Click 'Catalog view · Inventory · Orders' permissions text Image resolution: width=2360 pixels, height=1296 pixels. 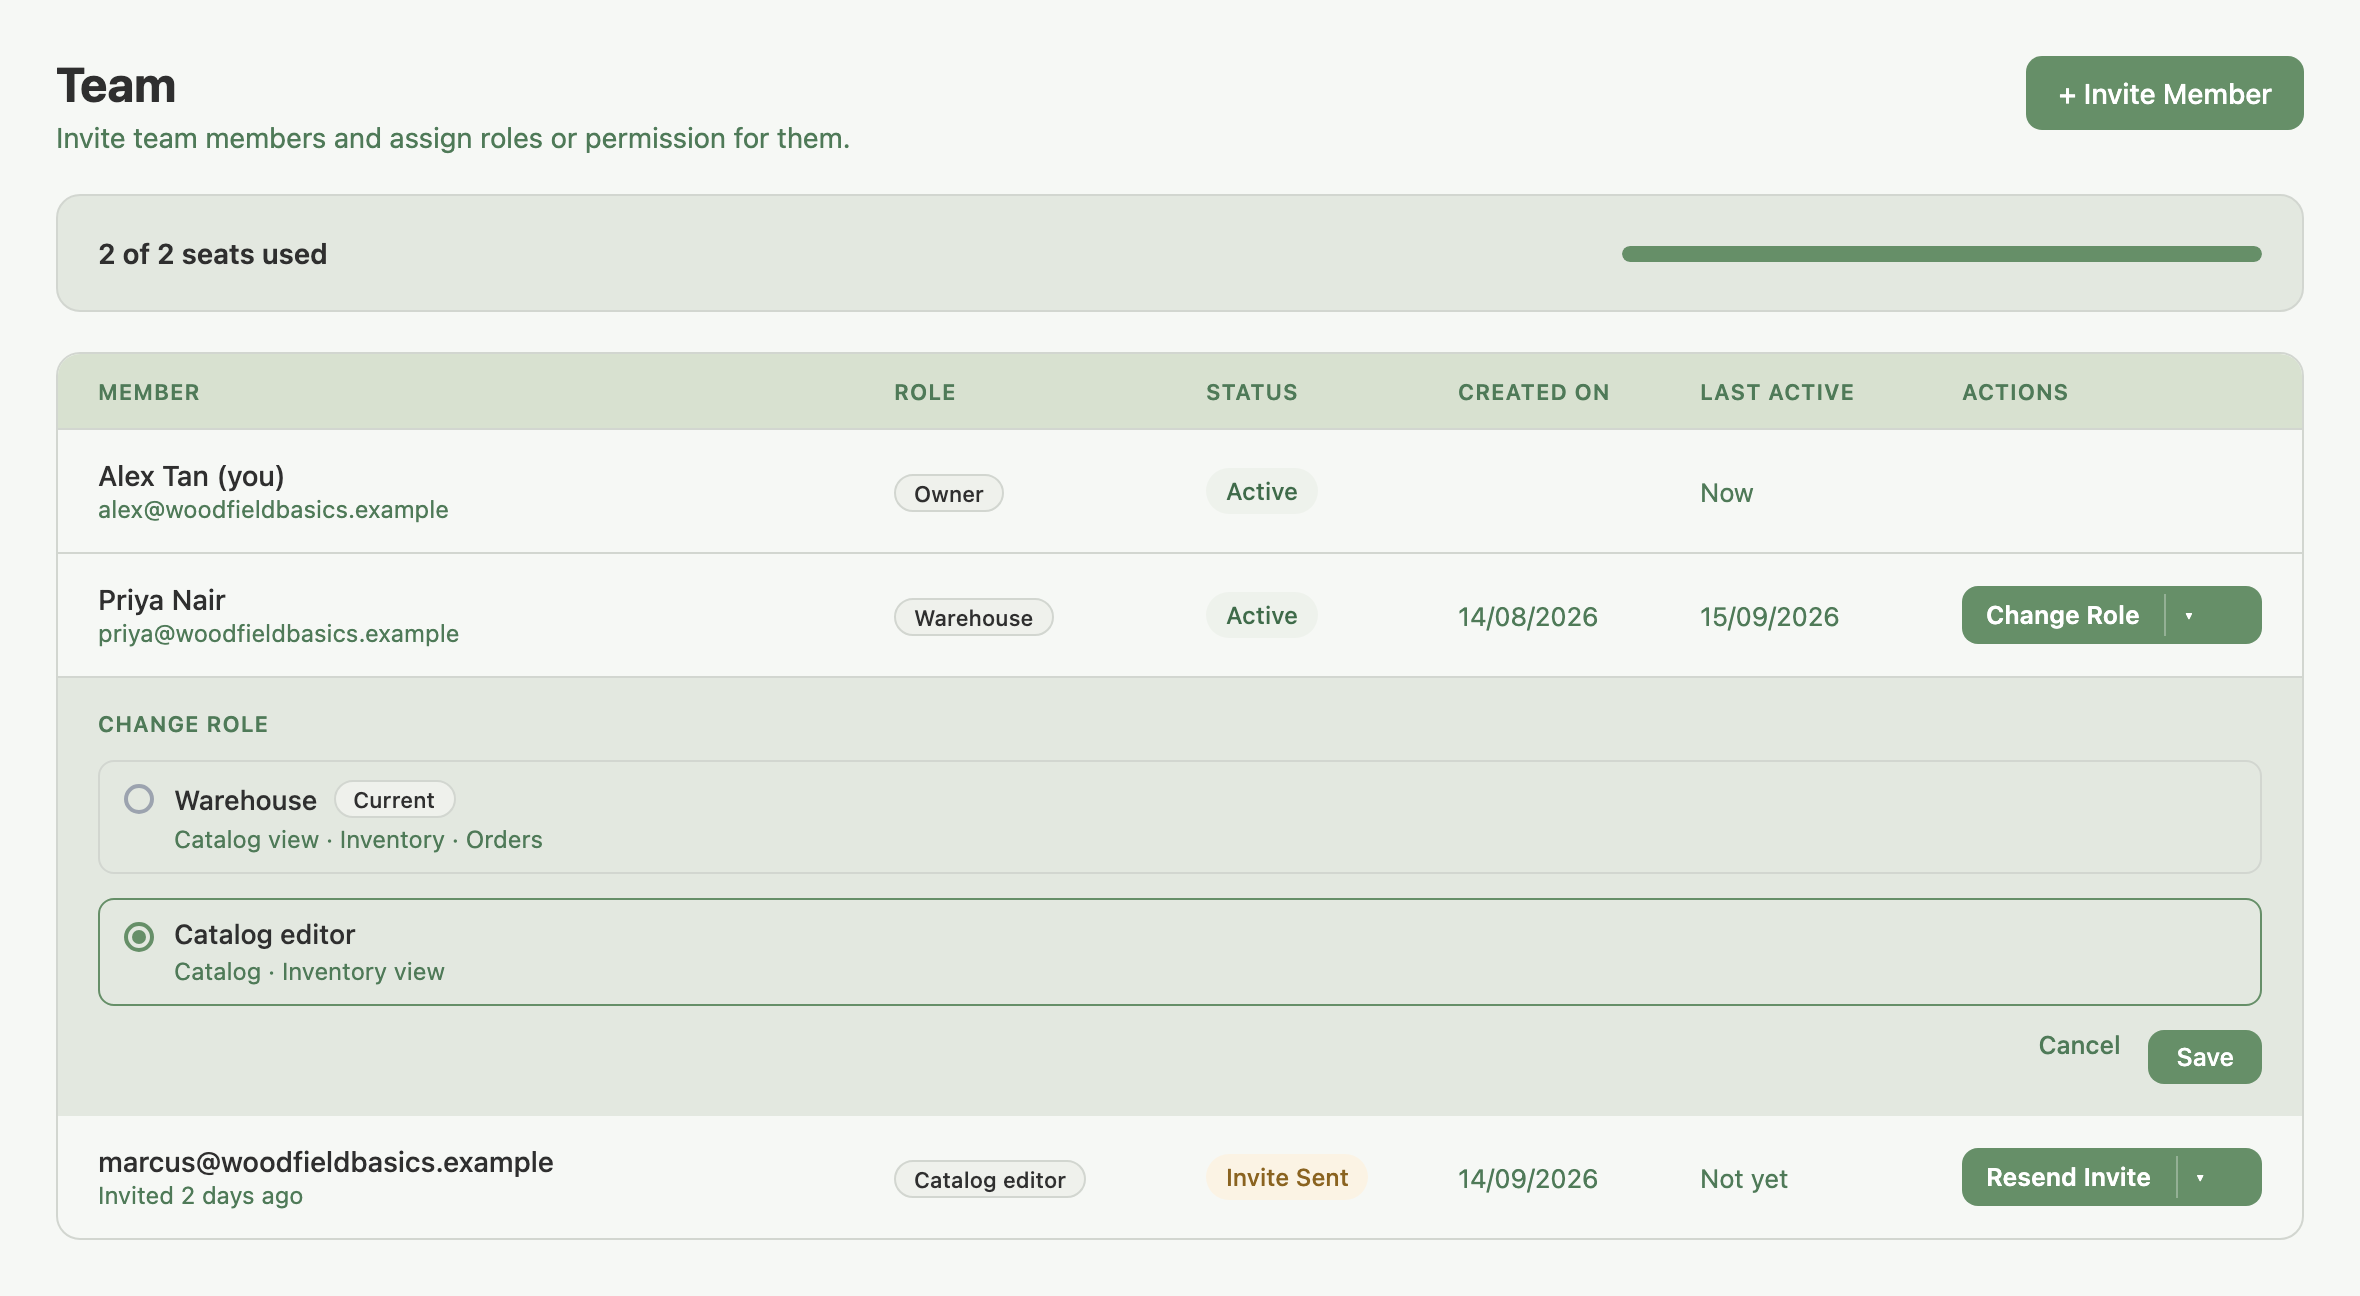pos(358,840)
